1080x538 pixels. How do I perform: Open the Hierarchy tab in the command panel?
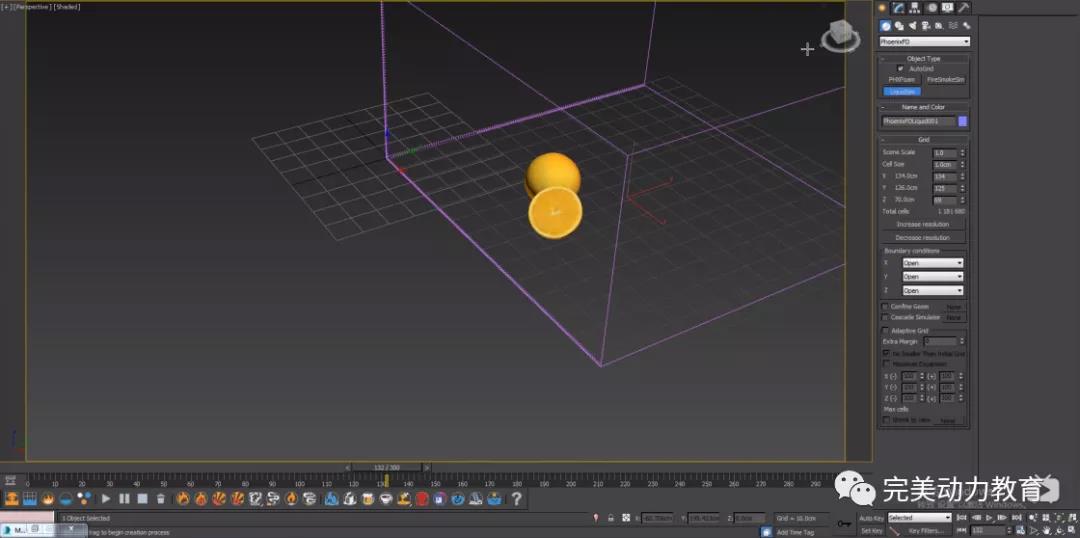point(914,8)
